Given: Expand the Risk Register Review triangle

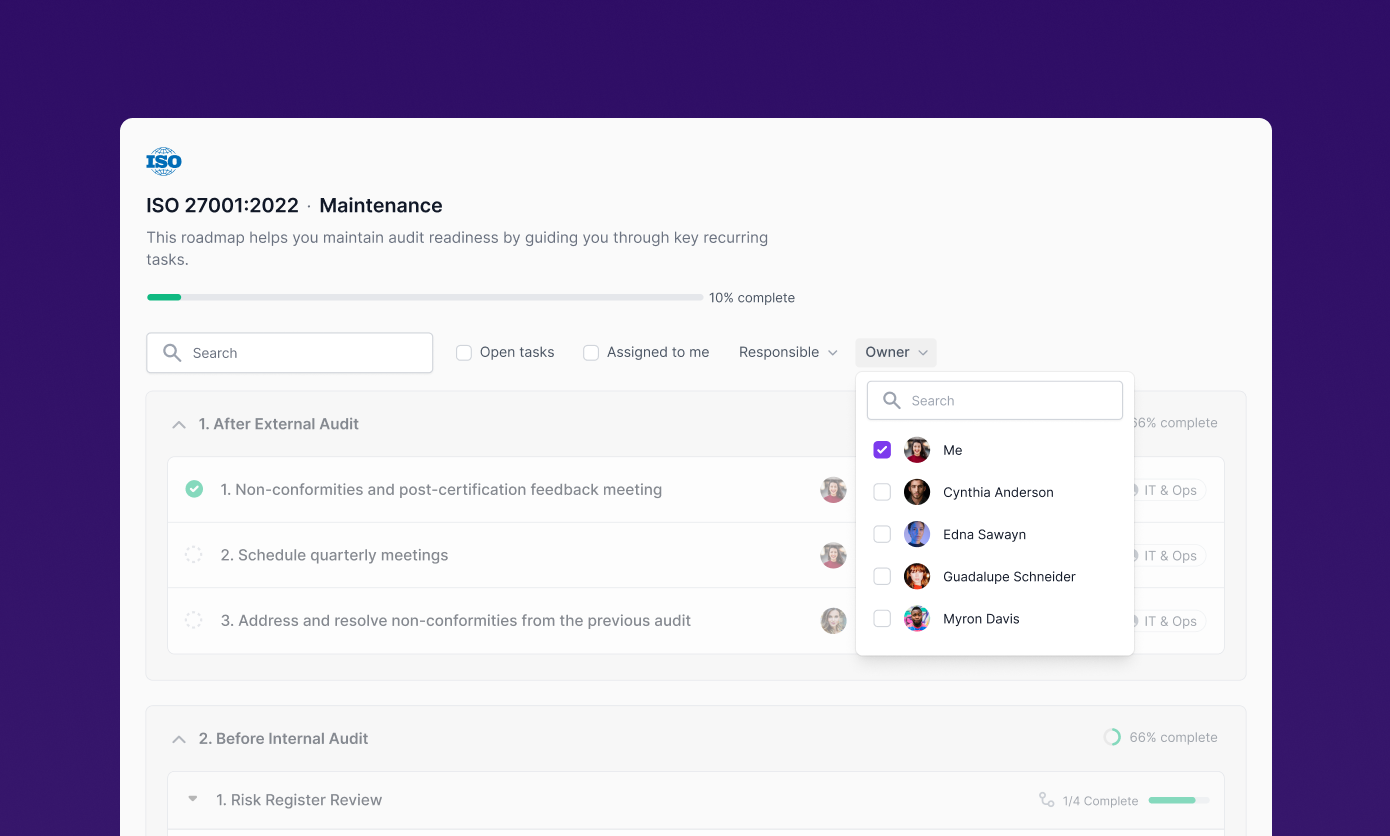Looking at the screenshot, I should (x=193, y=799).
